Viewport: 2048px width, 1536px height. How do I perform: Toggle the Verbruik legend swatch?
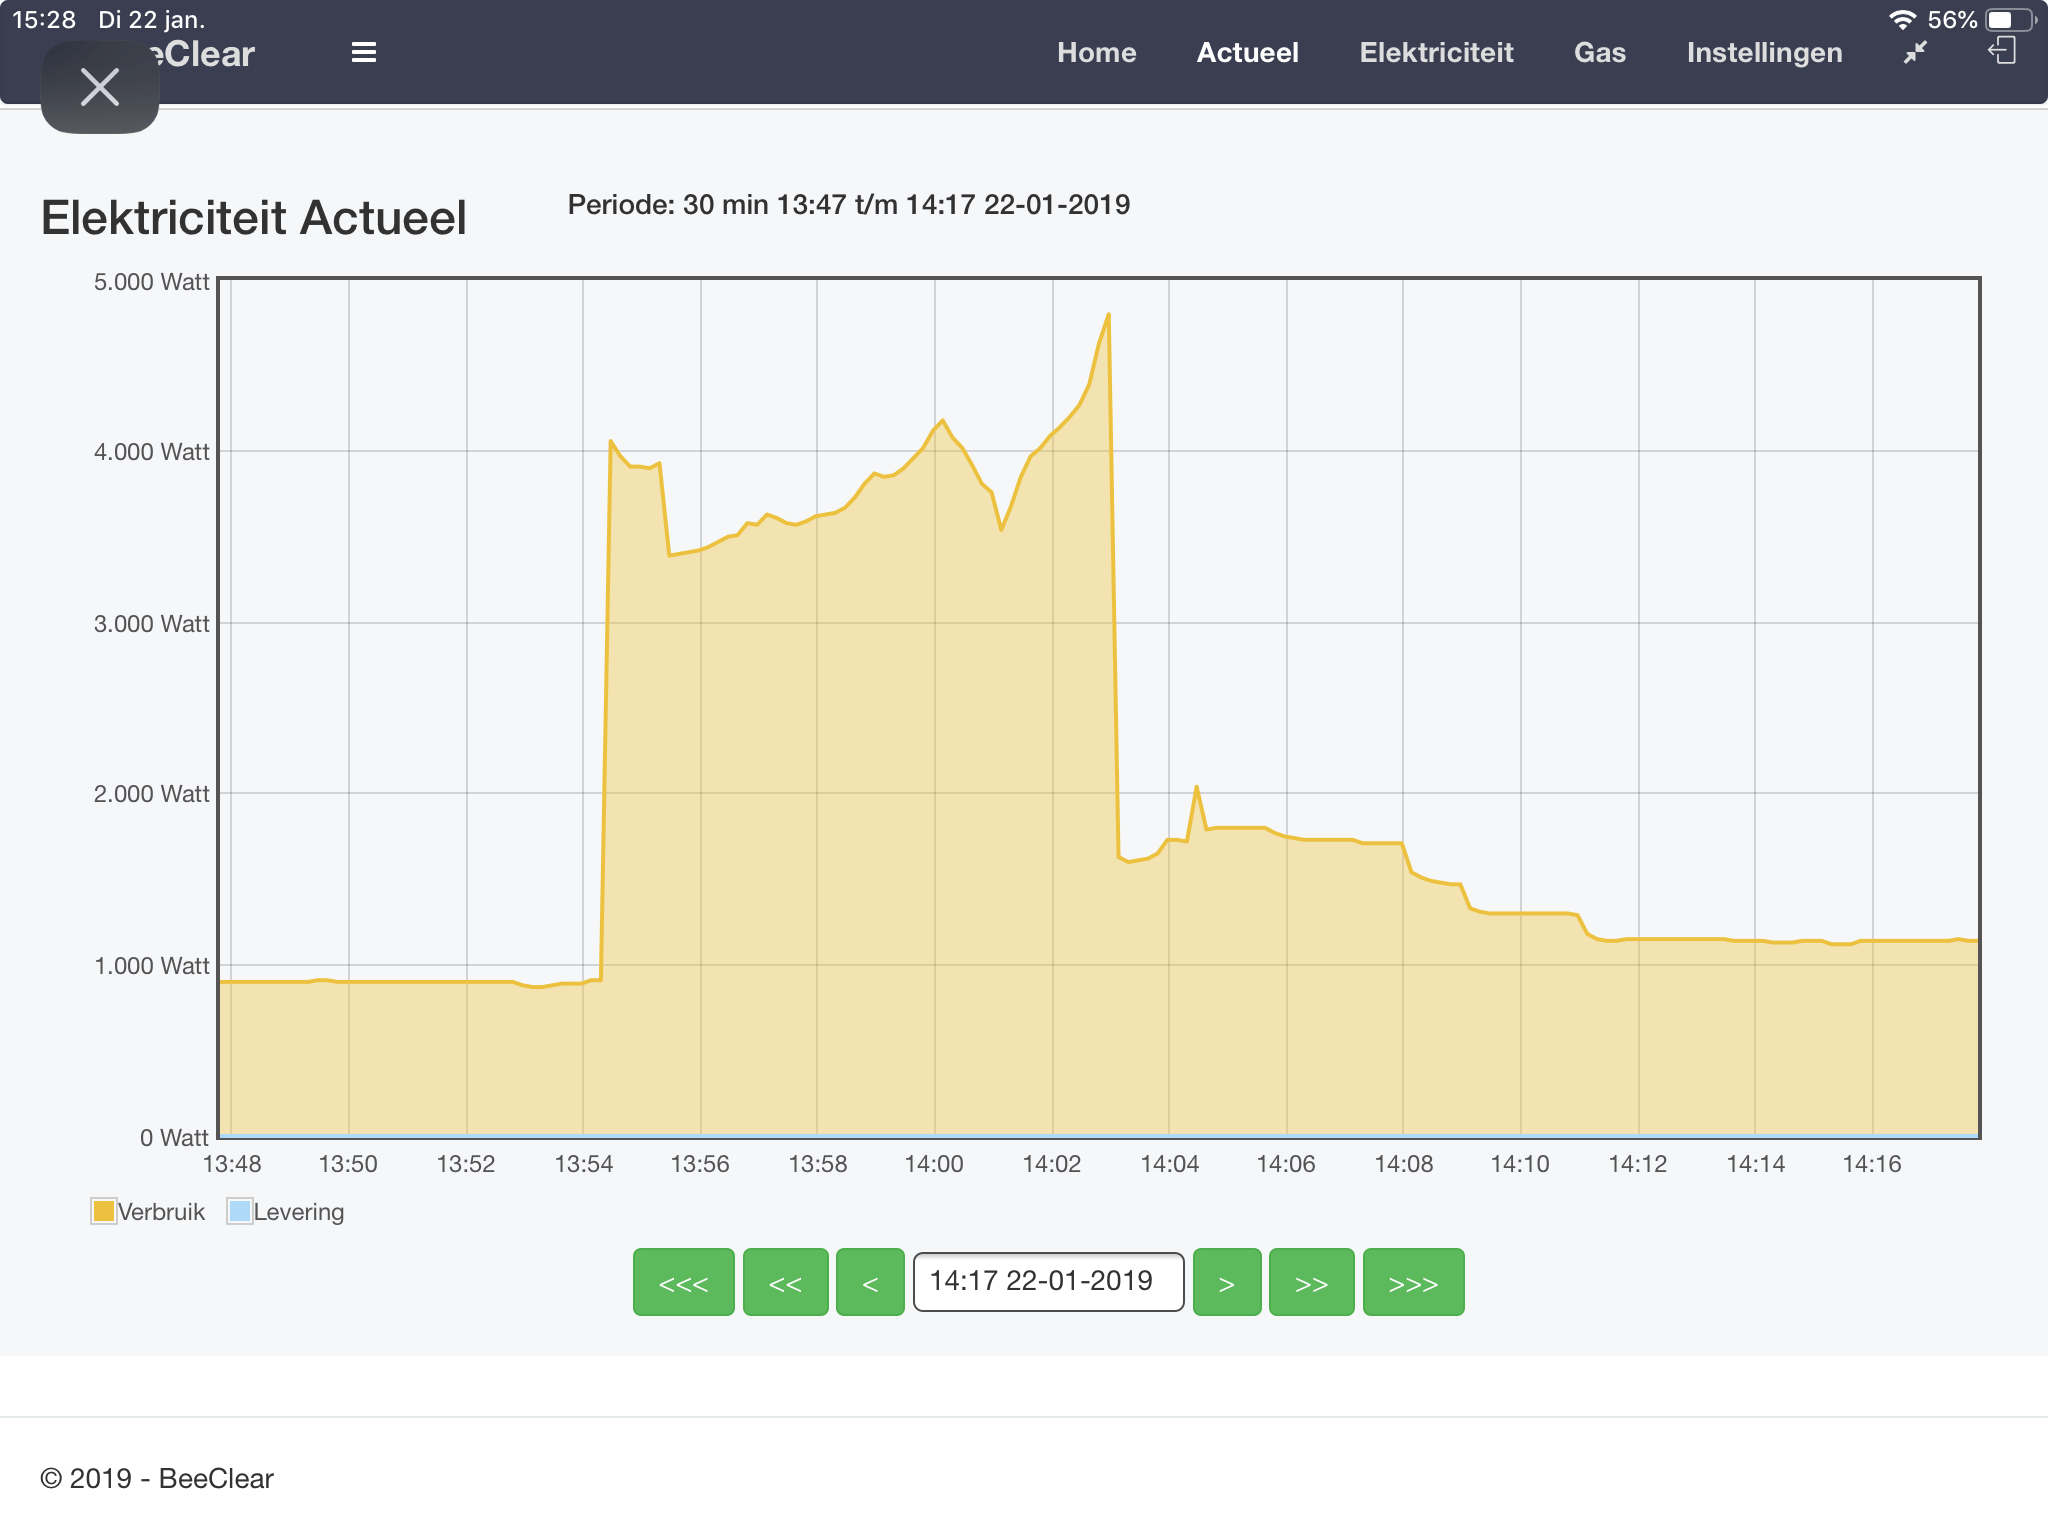point(103,1211)
